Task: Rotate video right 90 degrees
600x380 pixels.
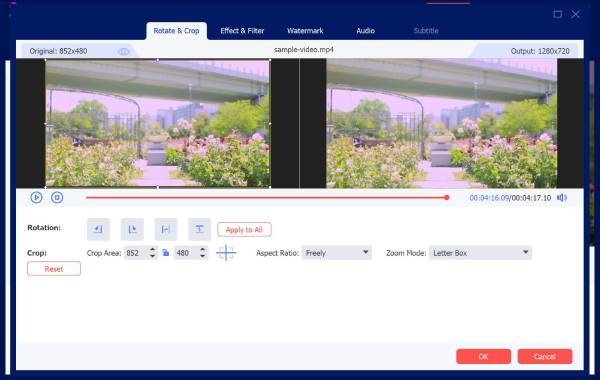Action: [x=132, y=229]
